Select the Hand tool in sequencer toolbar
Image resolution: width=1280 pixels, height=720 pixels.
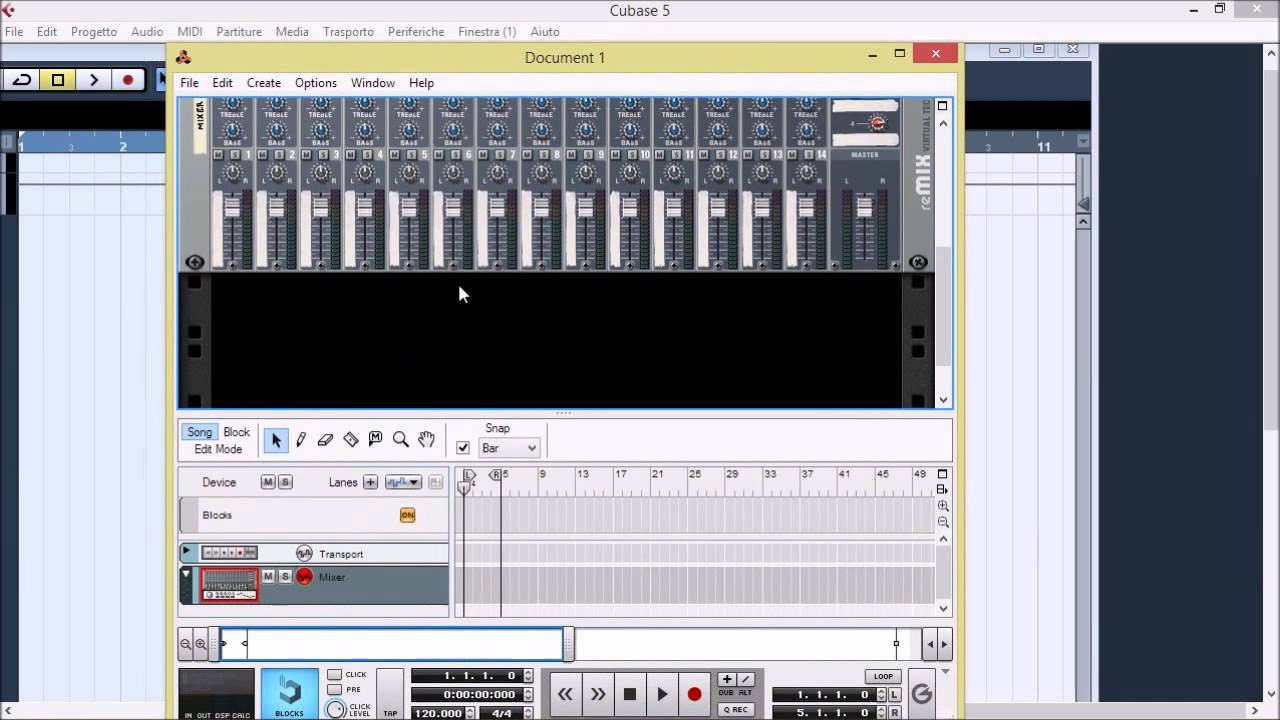426,440
